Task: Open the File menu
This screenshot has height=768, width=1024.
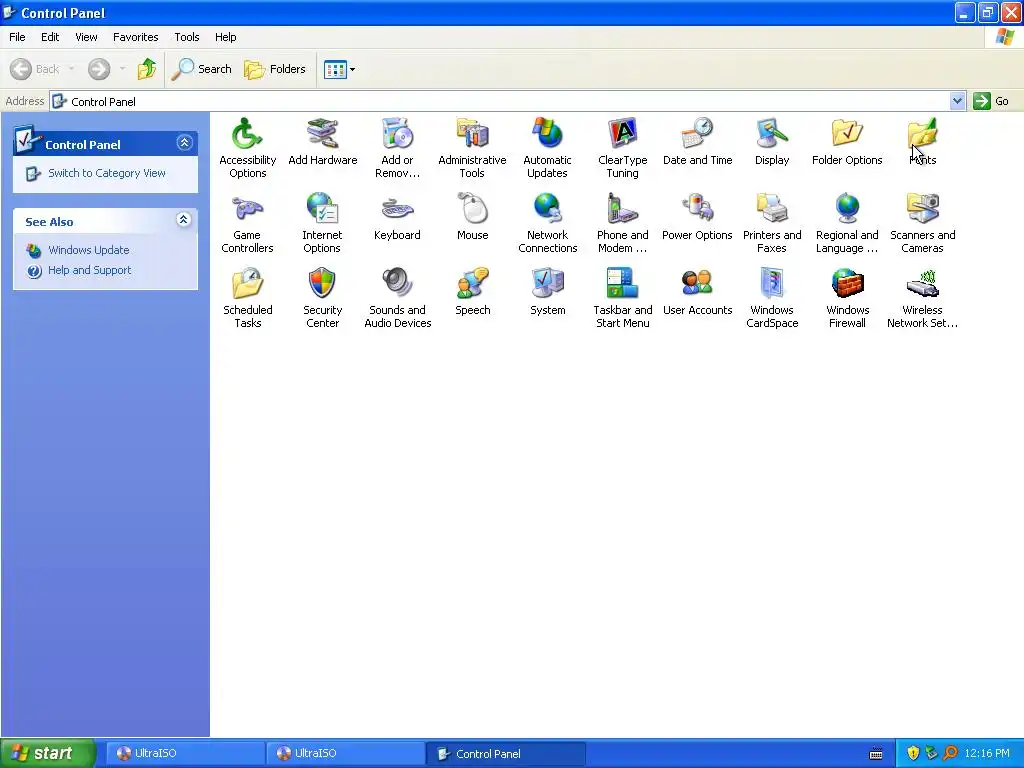Action: [17, 37]
